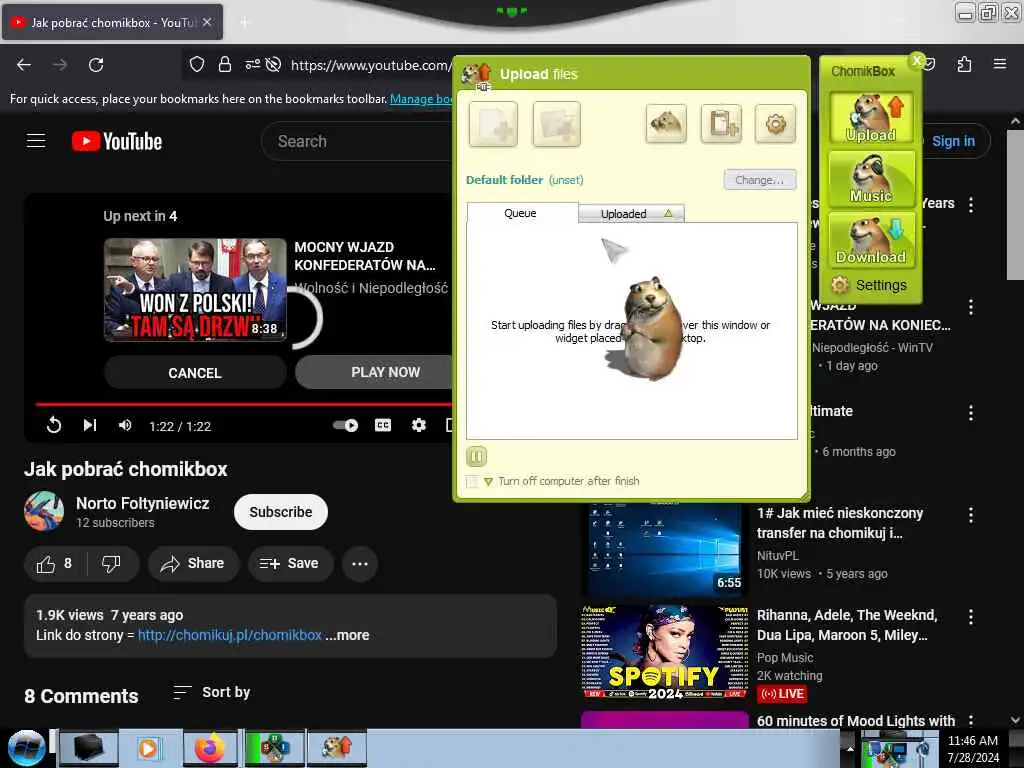Click the up next video thumbnail
This screenshot has height=768, width=1024.
pos(195,289)
